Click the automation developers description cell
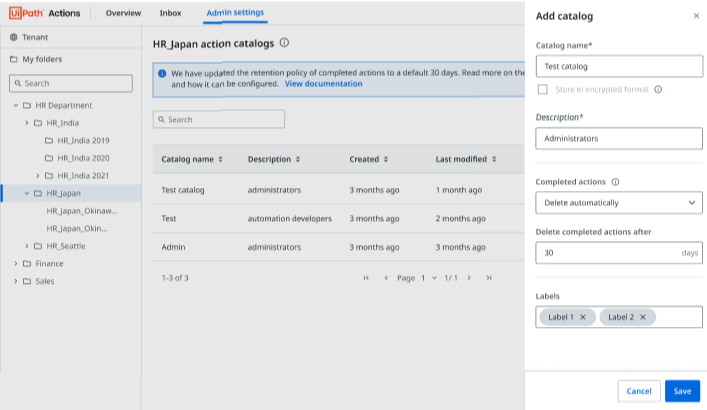The height and width of the screenshot is (410, 707). pyautogui.click(x=289, y=218)
